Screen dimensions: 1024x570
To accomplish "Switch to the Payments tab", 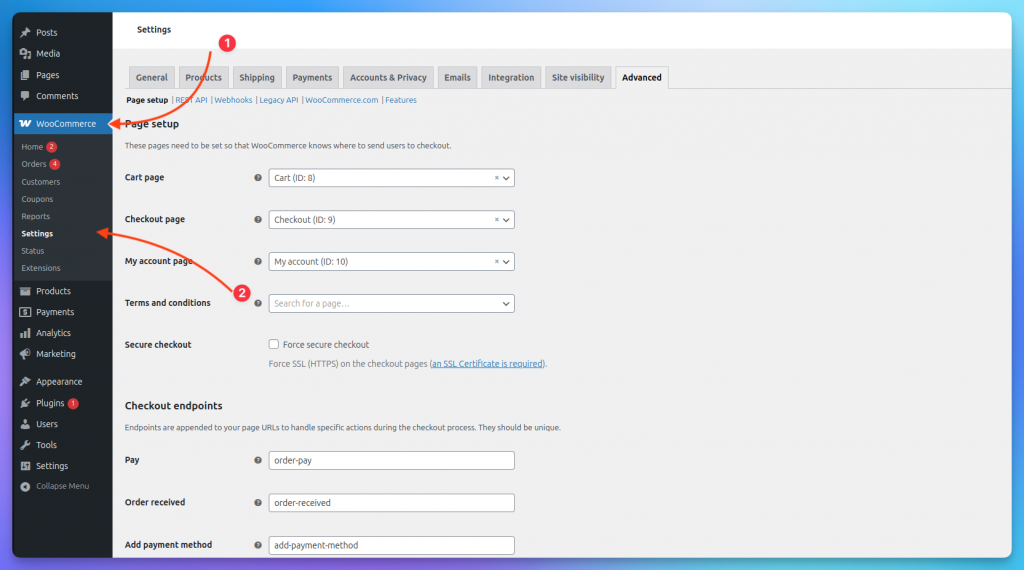I will click(x=312, y=77).
